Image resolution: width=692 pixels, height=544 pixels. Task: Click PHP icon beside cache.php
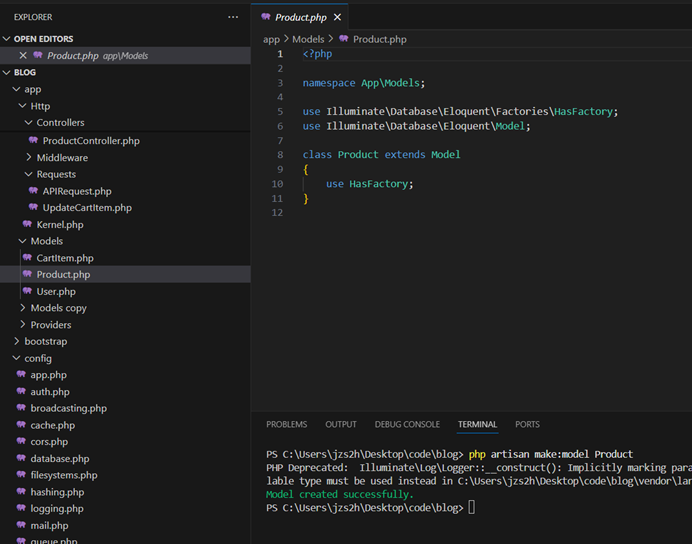pos(21,424)
